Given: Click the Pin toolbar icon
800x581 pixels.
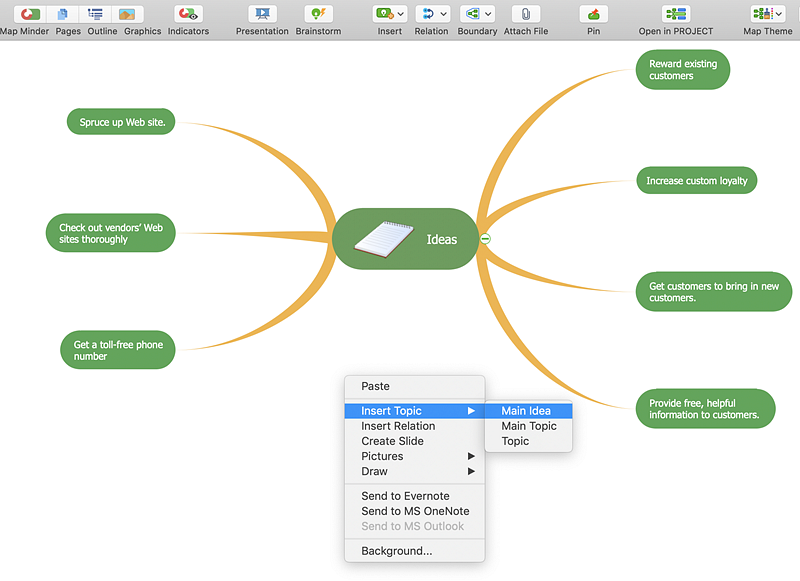Looking at the screenshot, I should [594, 14].
